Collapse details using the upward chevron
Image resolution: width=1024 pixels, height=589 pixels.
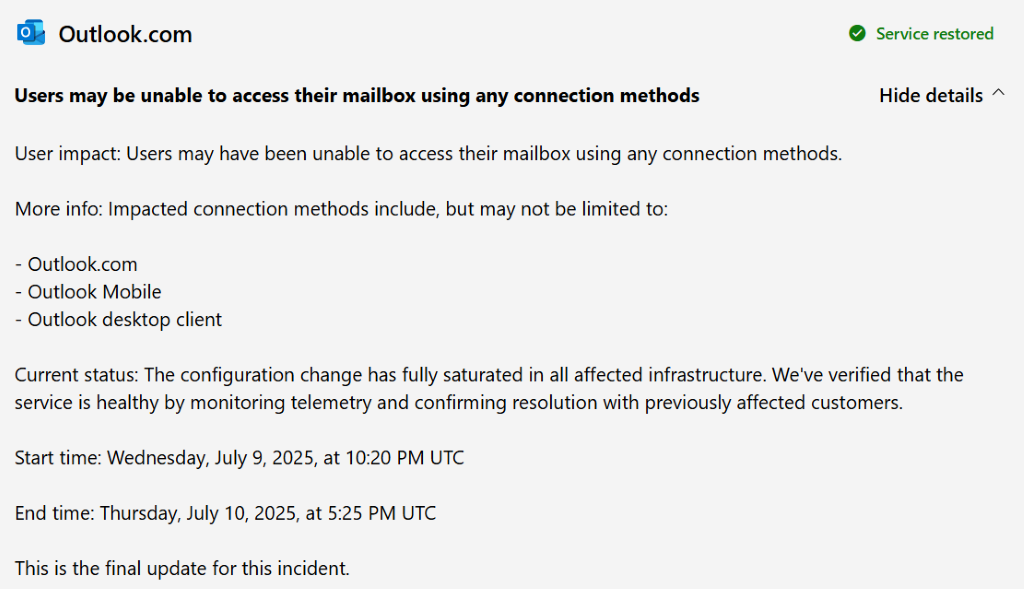pos(998,94)
